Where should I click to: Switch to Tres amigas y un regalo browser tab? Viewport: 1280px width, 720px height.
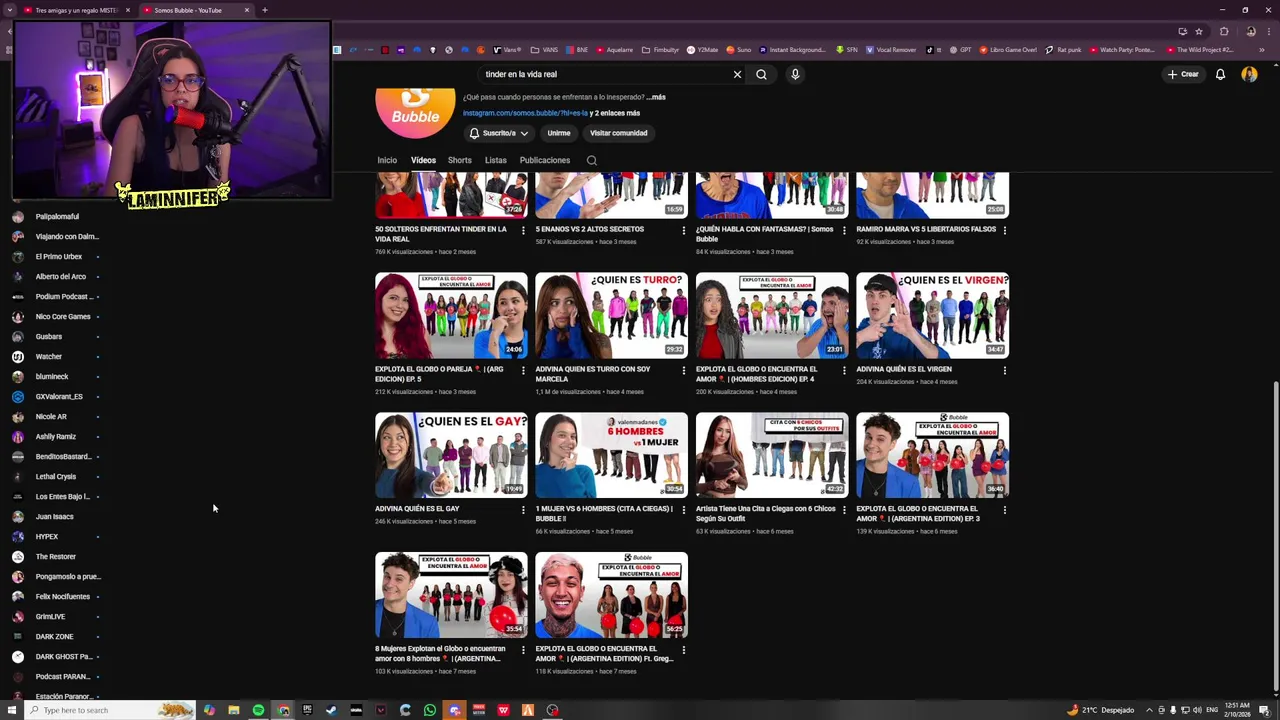pos(75,10)
